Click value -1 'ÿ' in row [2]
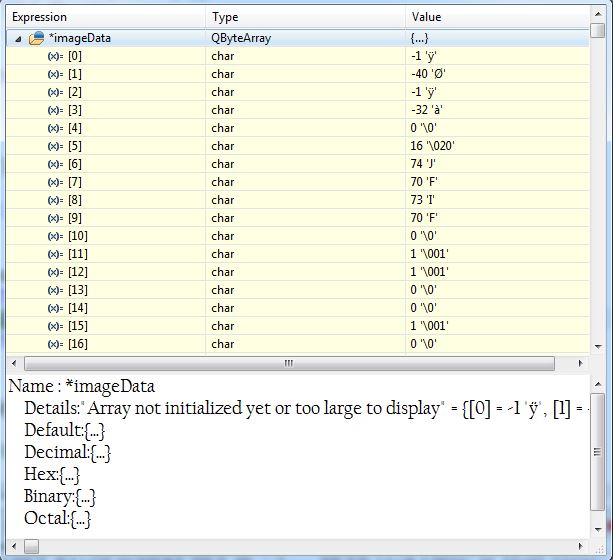Screen dimensions: 613x560 (424, 92)
